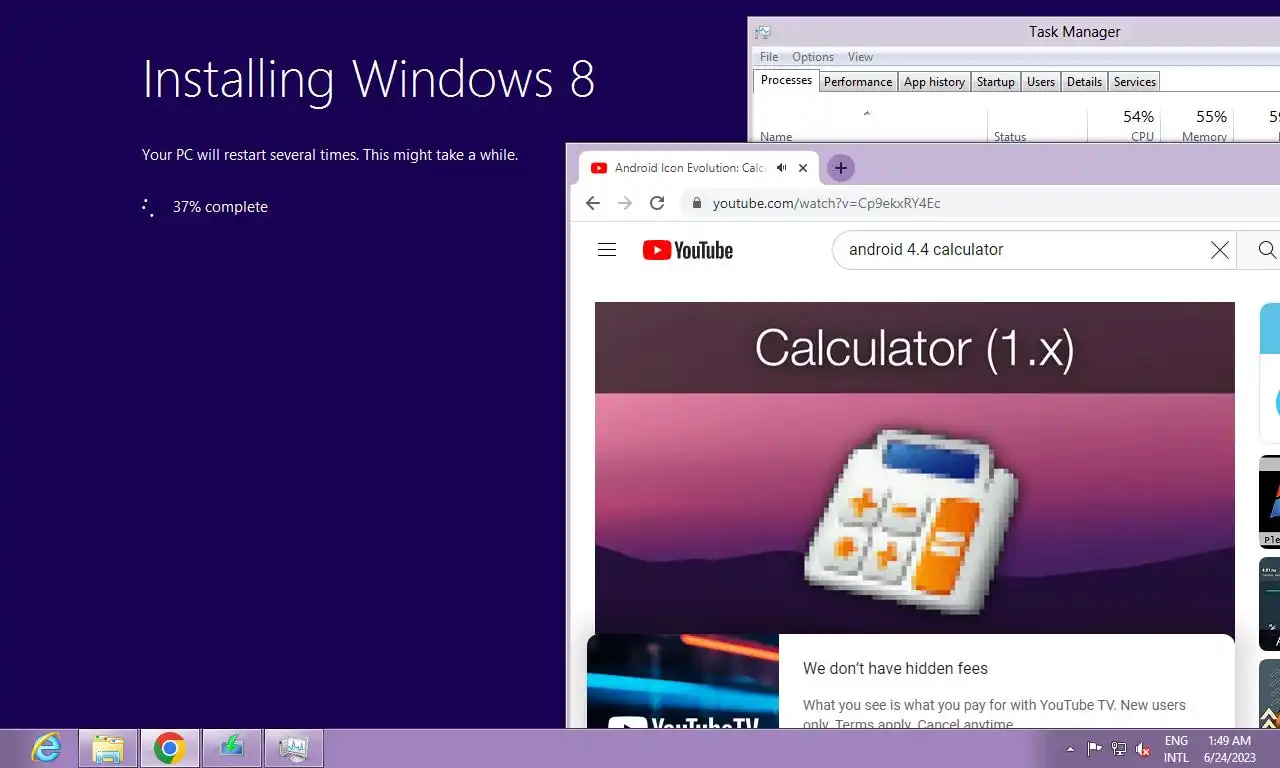1280x768 pixels.
Task: Click the "37% complete" progress text
Action: [220, 207]
